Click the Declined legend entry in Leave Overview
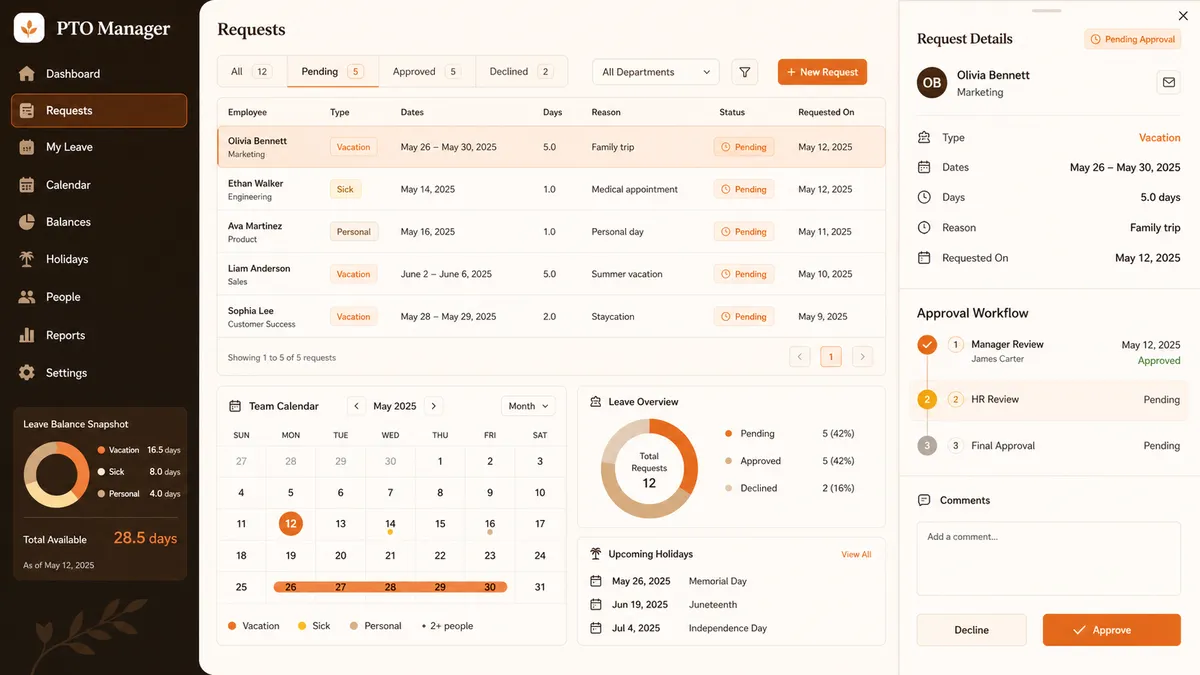Image resolution: width=1200 pixels, height=675 pixels. 789,488
